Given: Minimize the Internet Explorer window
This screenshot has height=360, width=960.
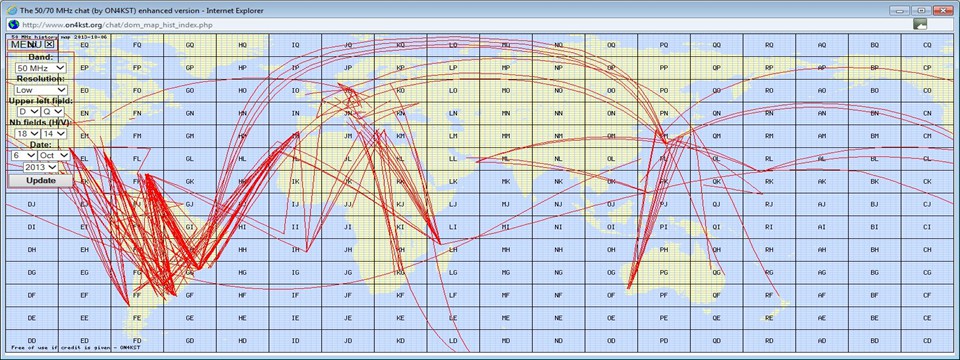Looking at the screenshot, I should (899, 10).
